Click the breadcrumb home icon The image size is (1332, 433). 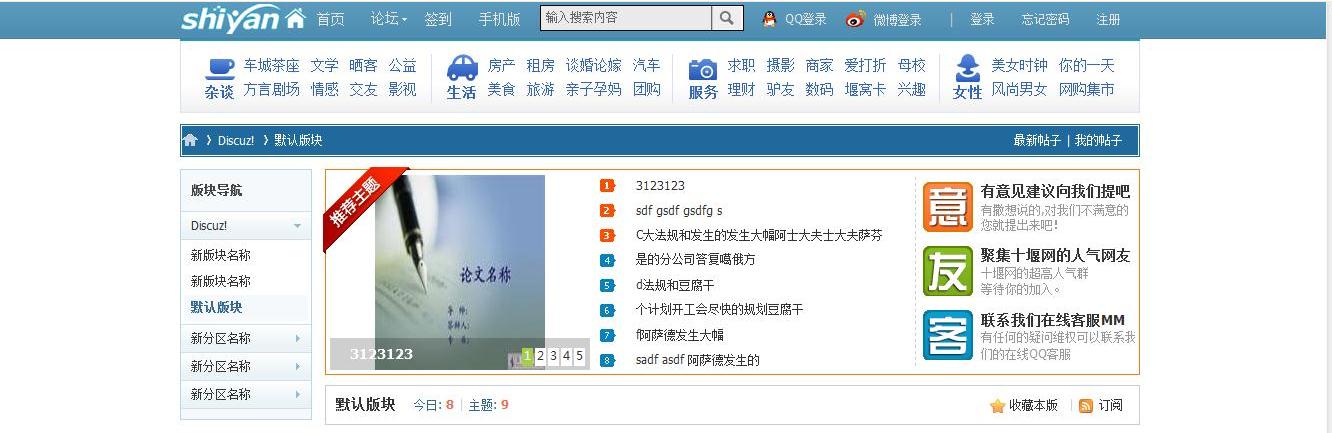coord(190,141)
